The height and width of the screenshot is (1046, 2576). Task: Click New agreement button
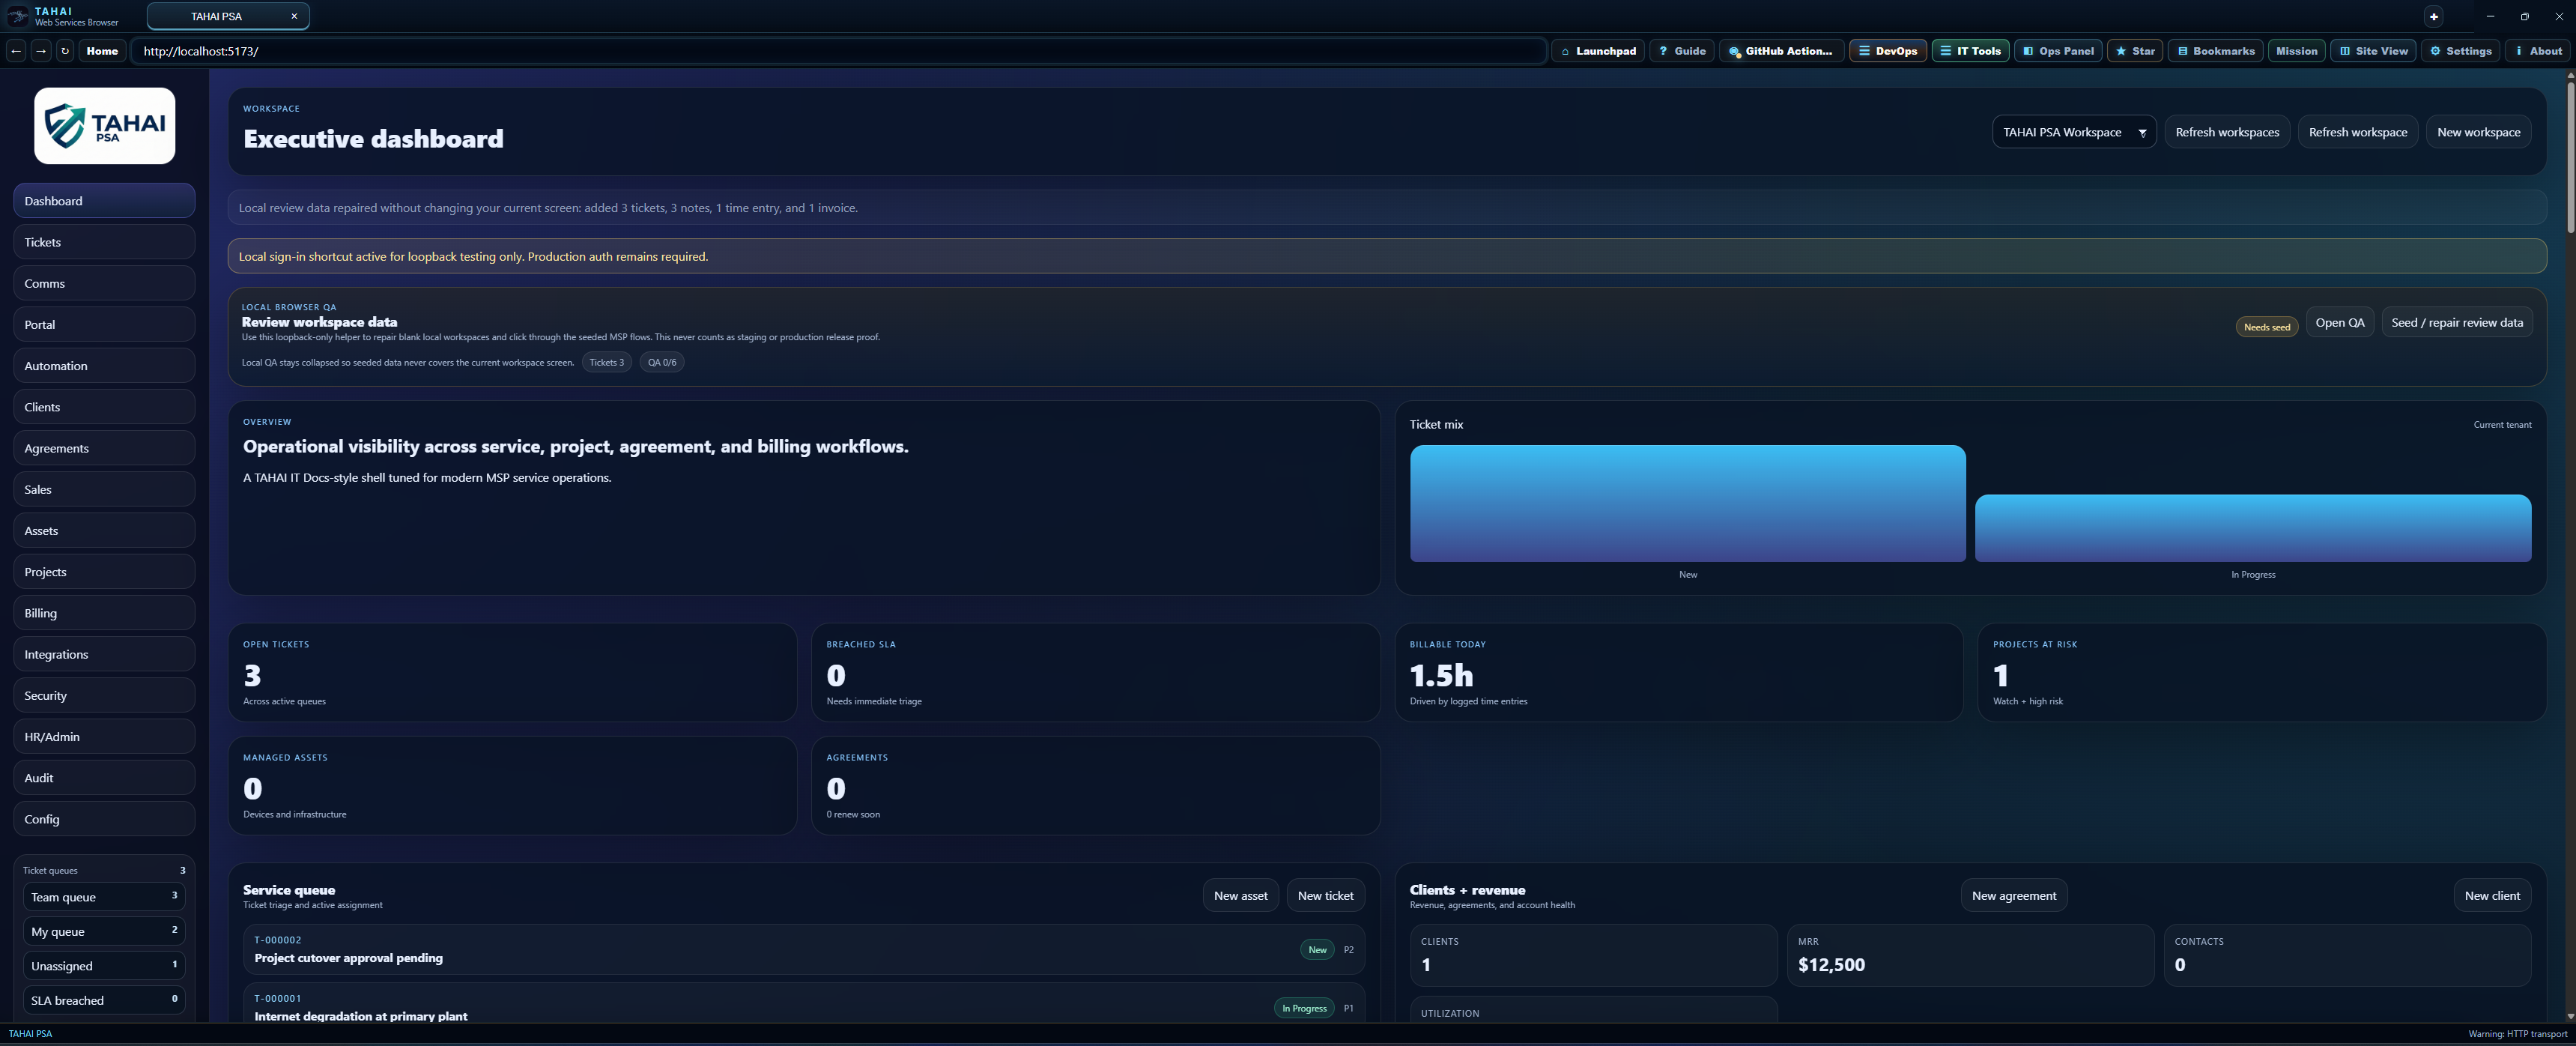pos(2013,895)
